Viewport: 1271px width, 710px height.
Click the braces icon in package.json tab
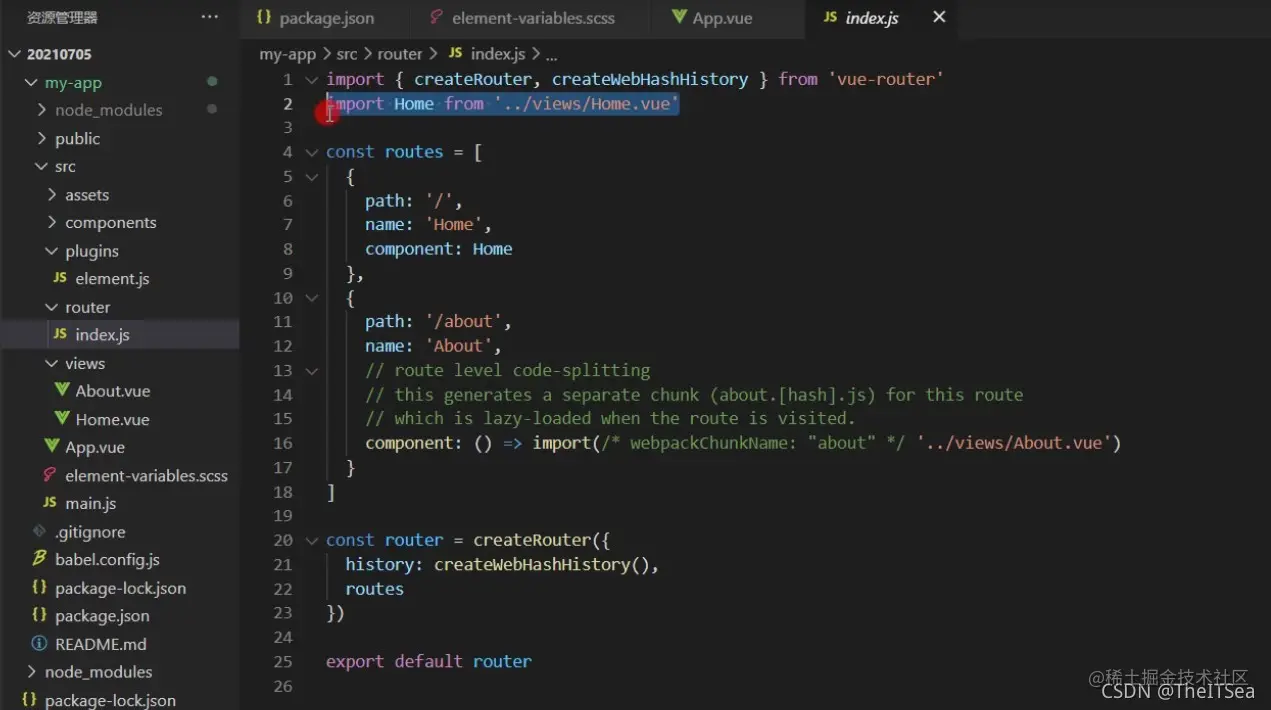coord(264,17)
